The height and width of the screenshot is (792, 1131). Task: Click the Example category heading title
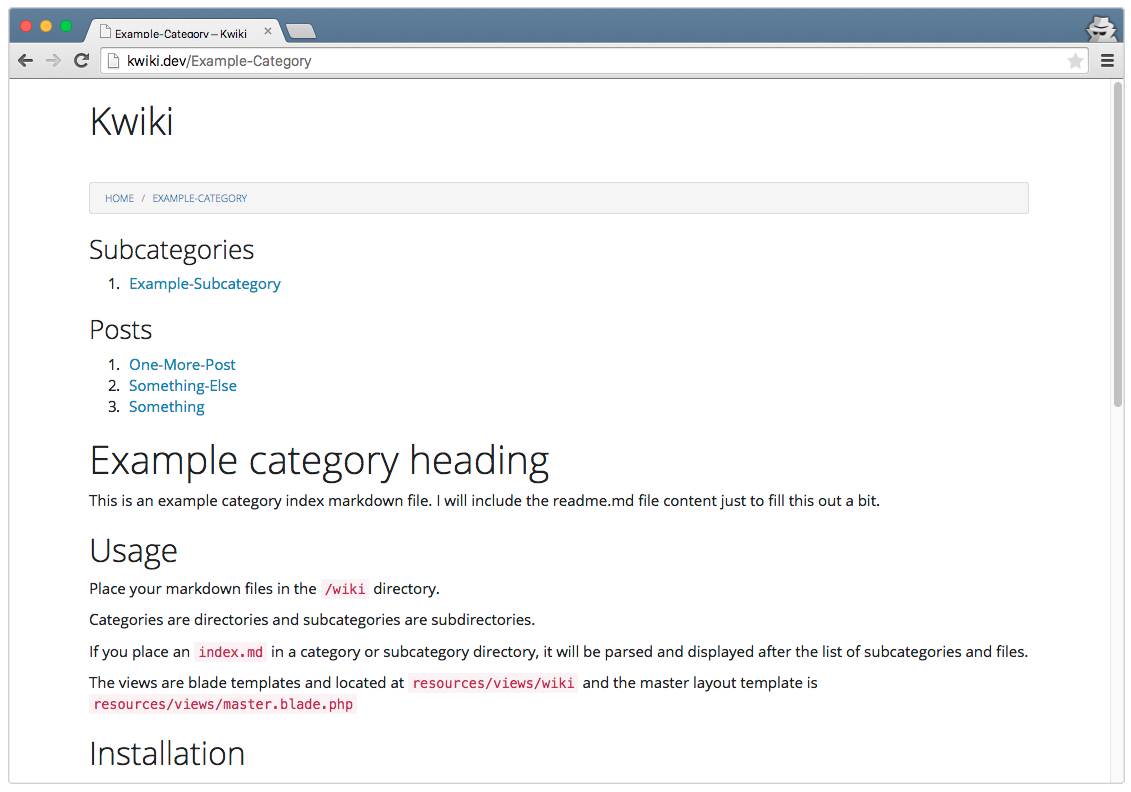tap(319, 461)
